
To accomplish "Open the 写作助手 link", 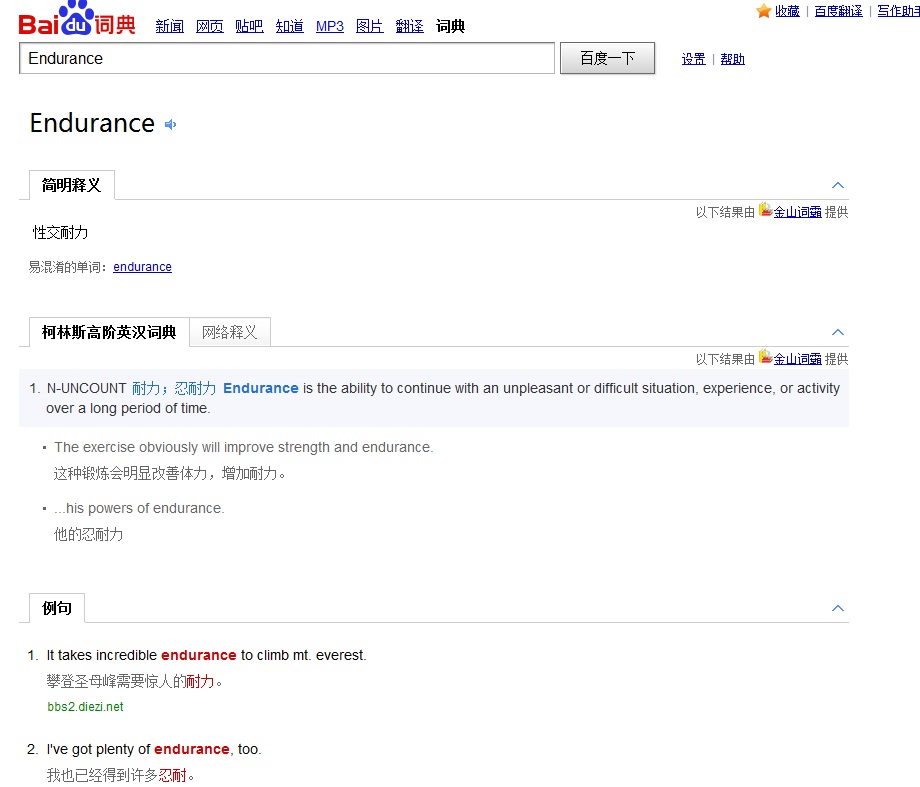I will pos(898,11).
